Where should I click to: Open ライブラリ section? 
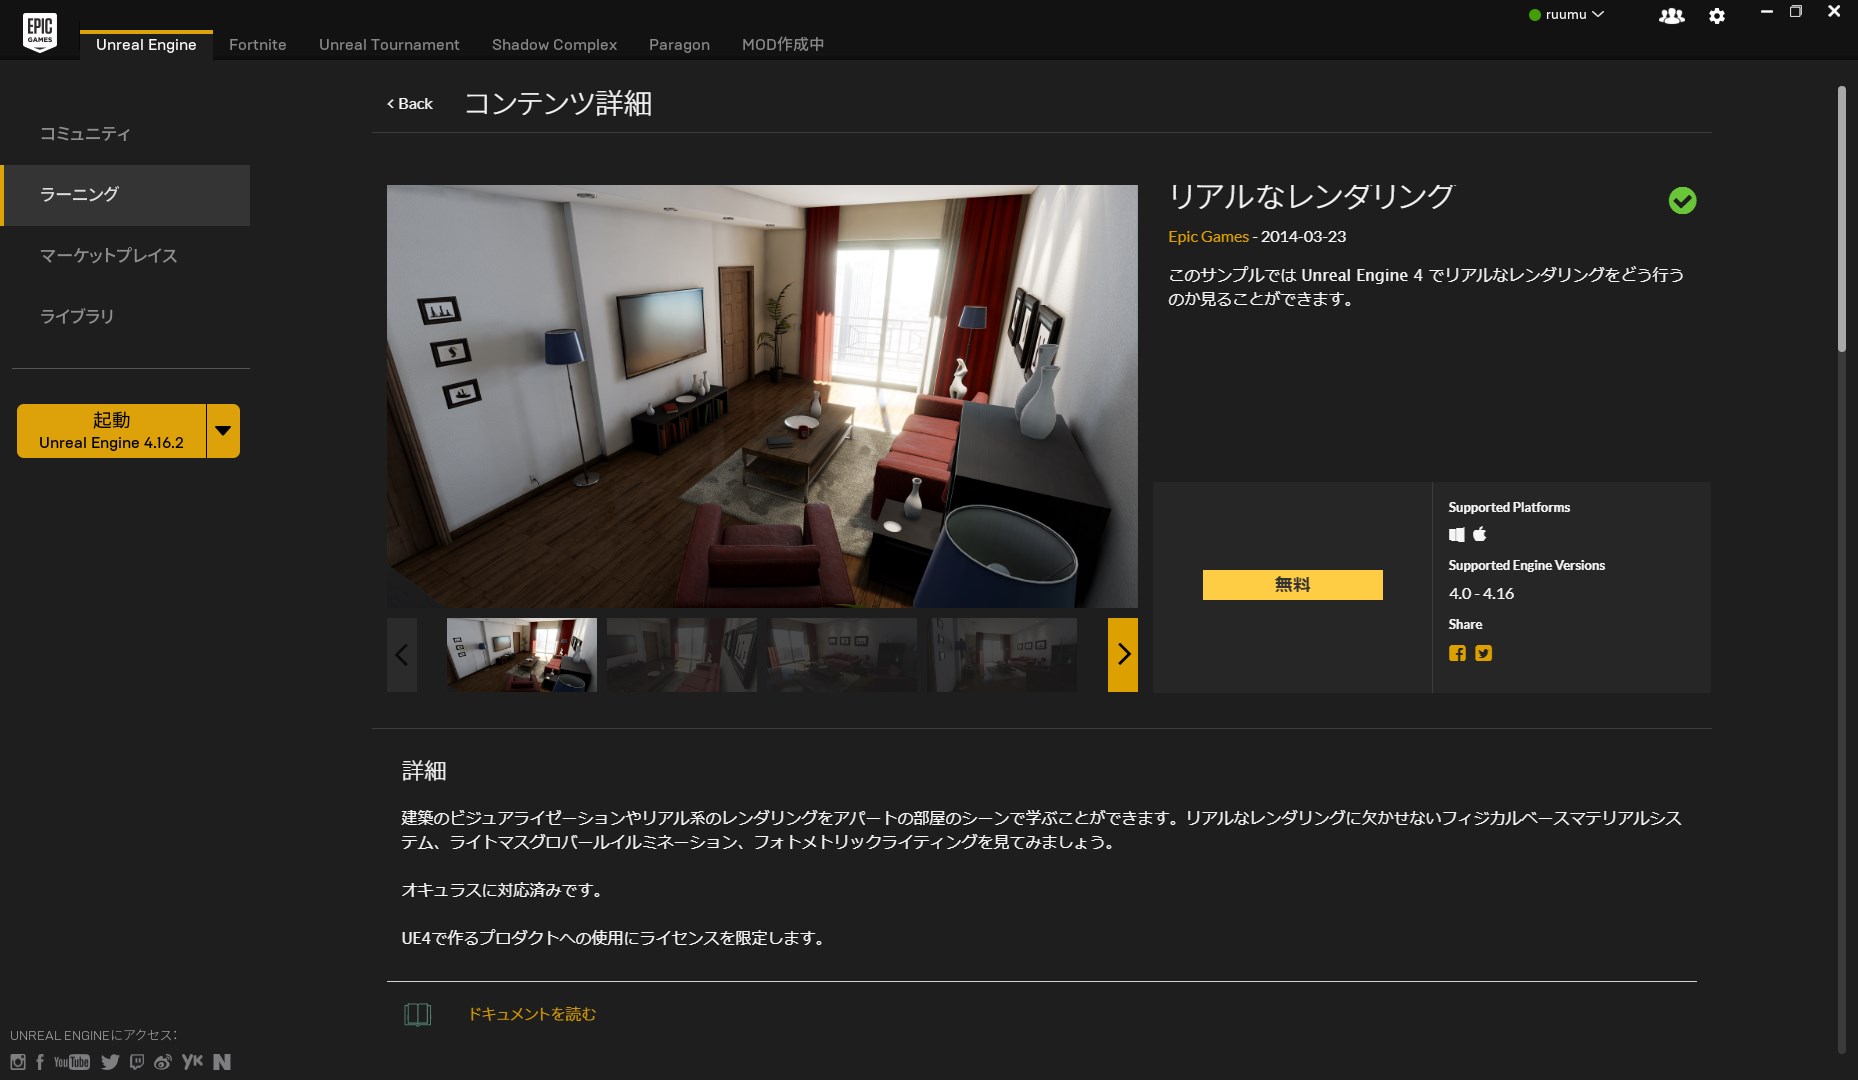click(126, 317)
